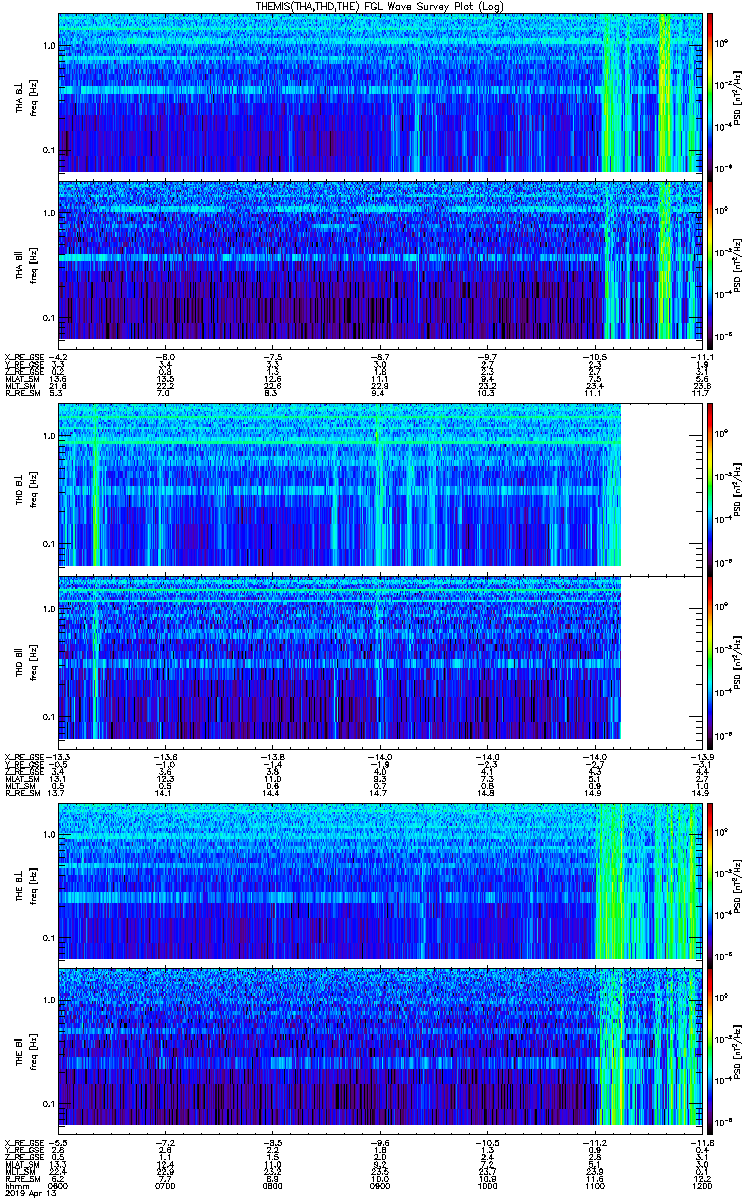Image resolution: width=750 pixels, height=1200 pixels.
Task: Click the "0.1" frequency tick on THE B∥
Action: (48, 1104)
